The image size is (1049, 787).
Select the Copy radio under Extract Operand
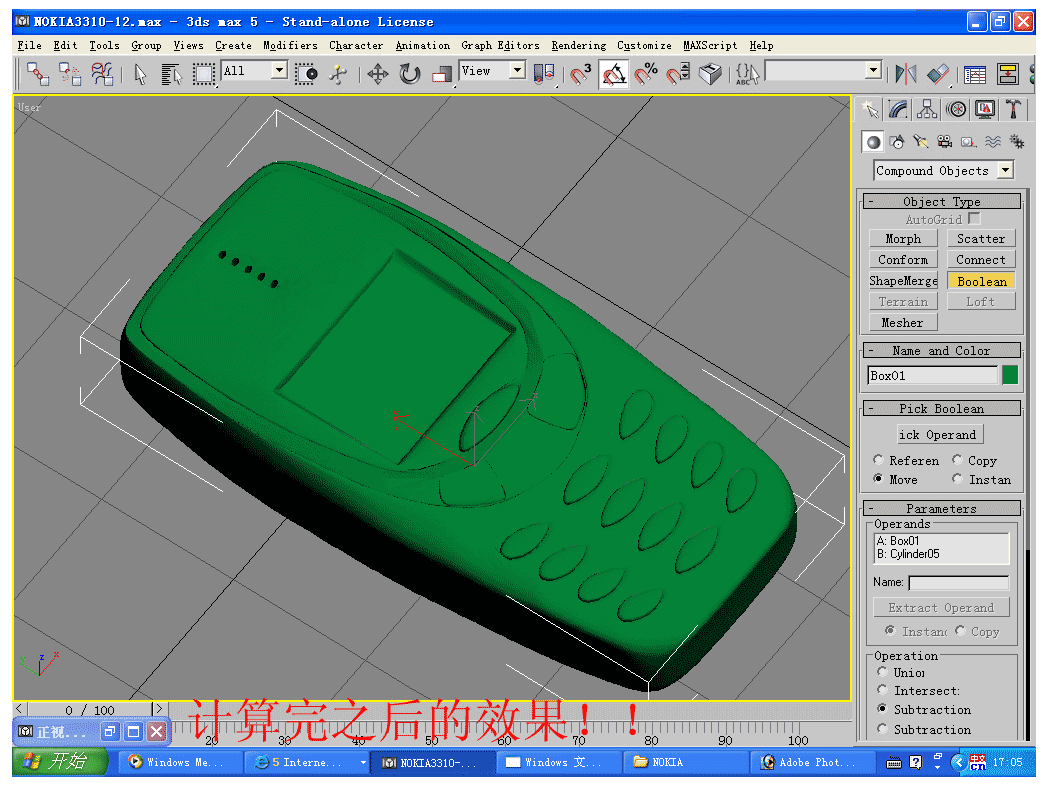tap(960, 630)
